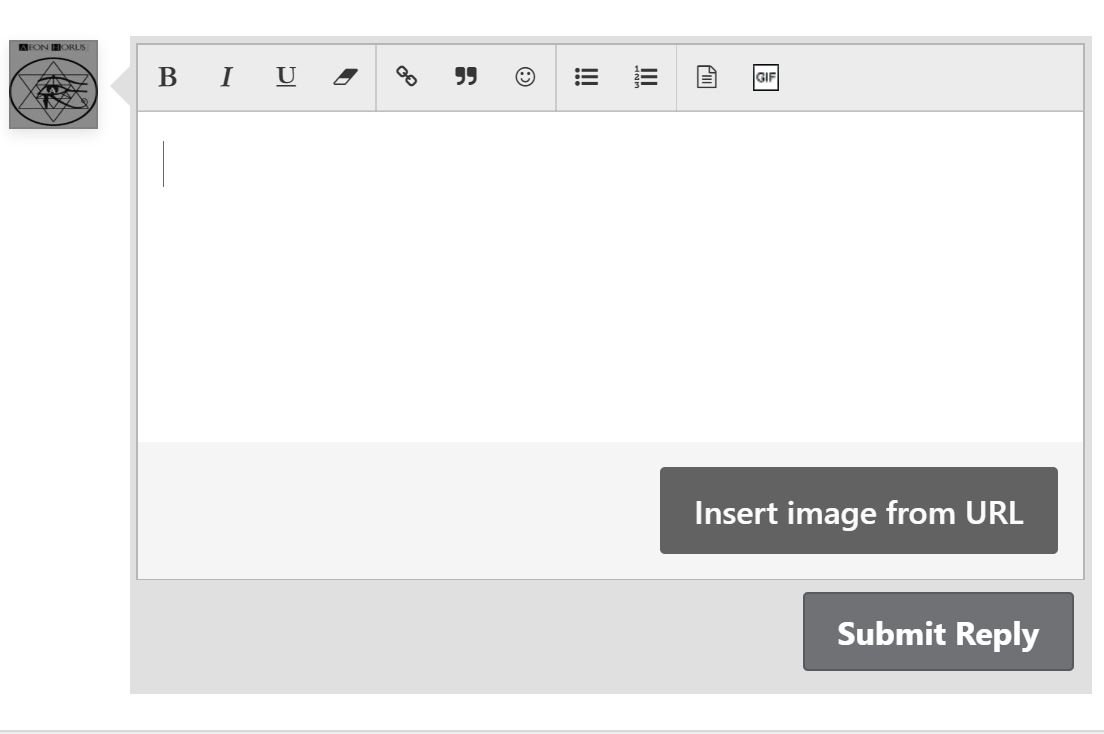
Task: Insert a hyperlink with the chain icon
Action: (406, 77)
